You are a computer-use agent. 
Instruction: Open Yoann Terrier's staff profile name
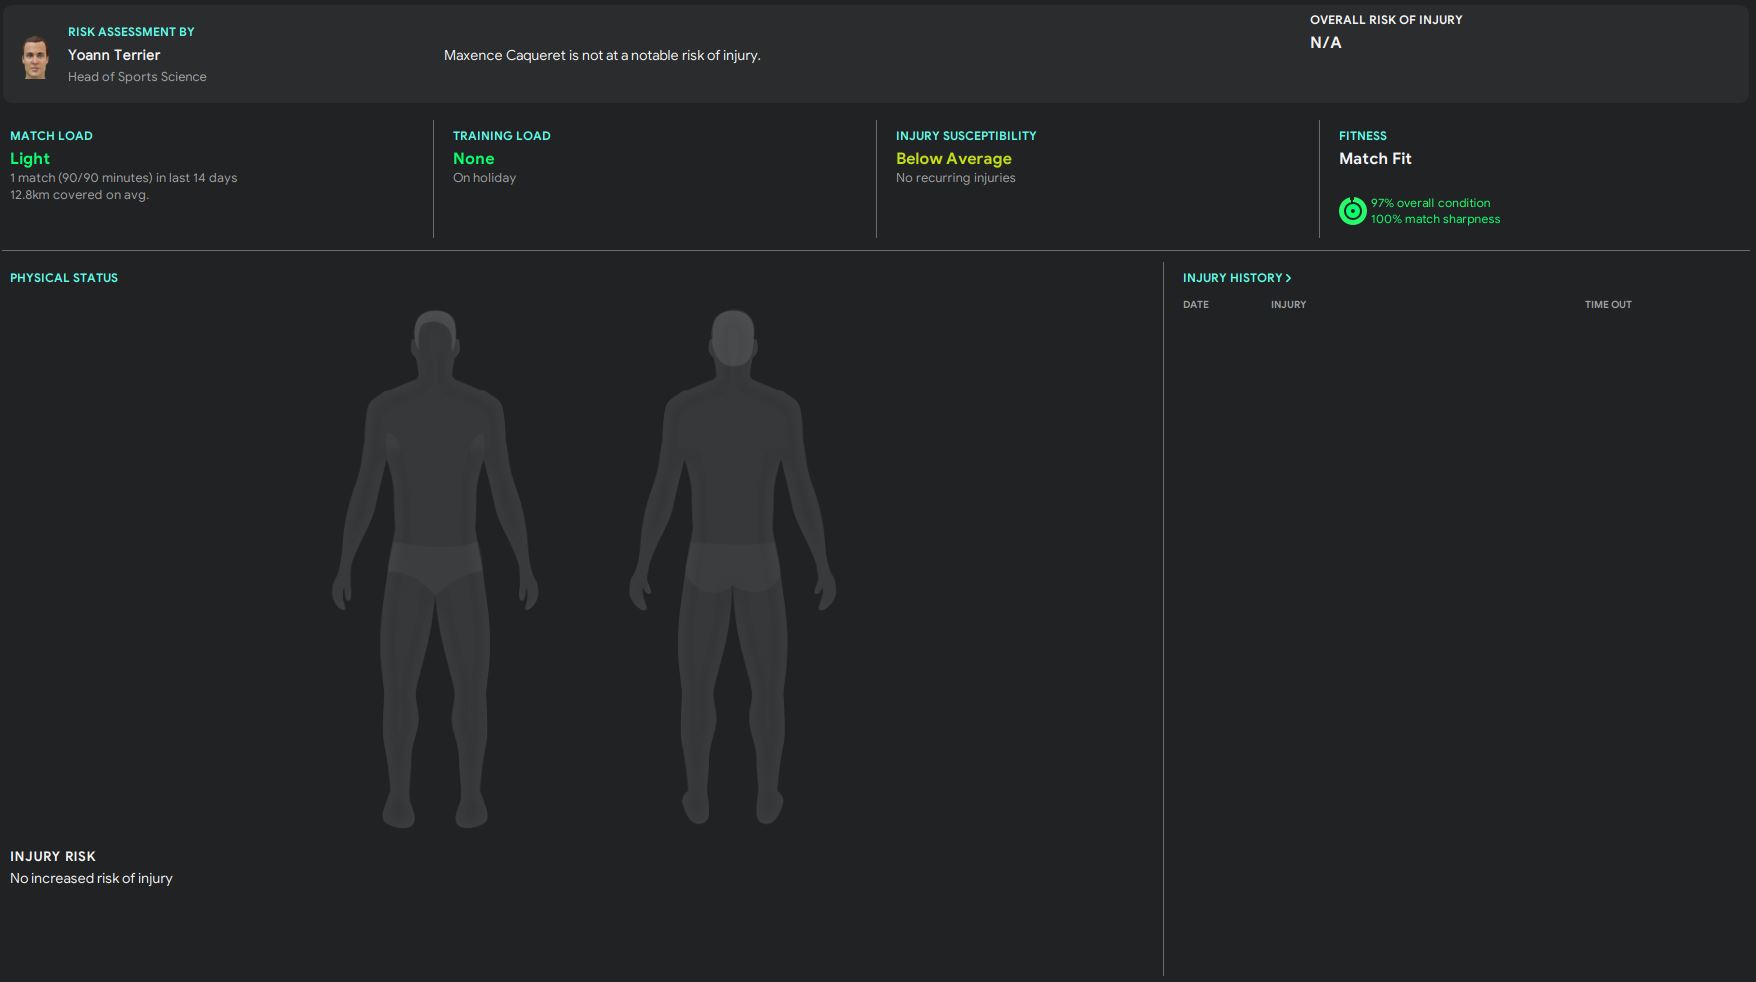114,55
